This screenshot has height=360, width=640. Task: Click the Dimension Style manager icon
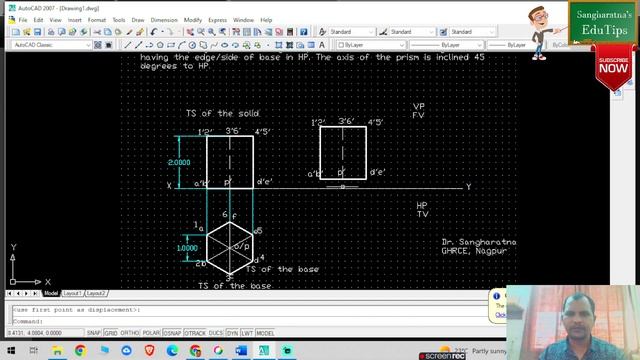click(x=383, y=32)
